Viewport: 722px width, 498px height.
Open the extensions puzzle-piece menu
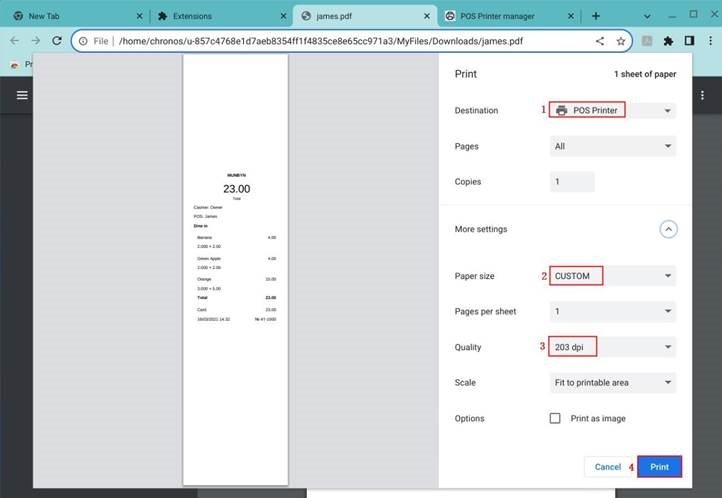pyautogui.click(x=668, y=41)
